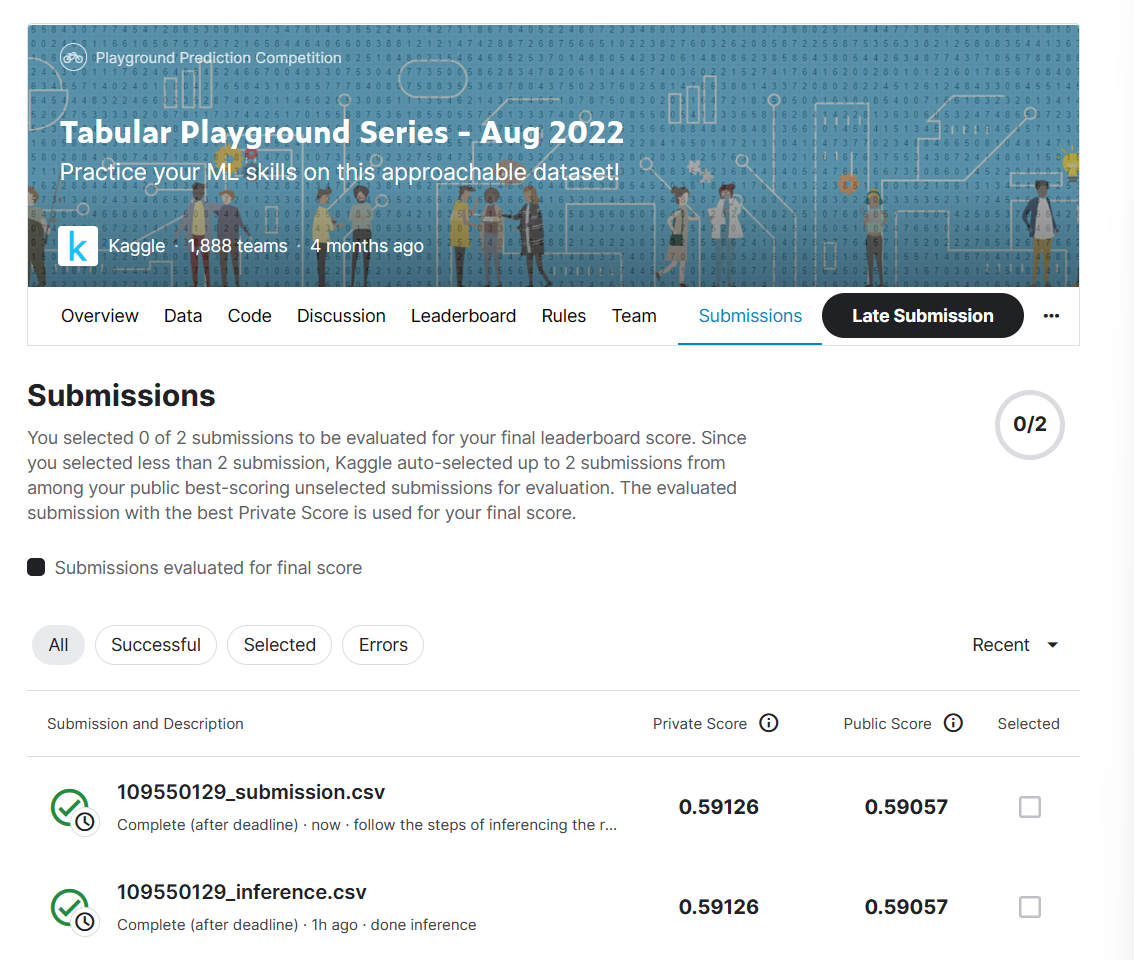Click the Kaggle host name link
This screenshot has height=960, width=1134.
click(x=137, y=246)
